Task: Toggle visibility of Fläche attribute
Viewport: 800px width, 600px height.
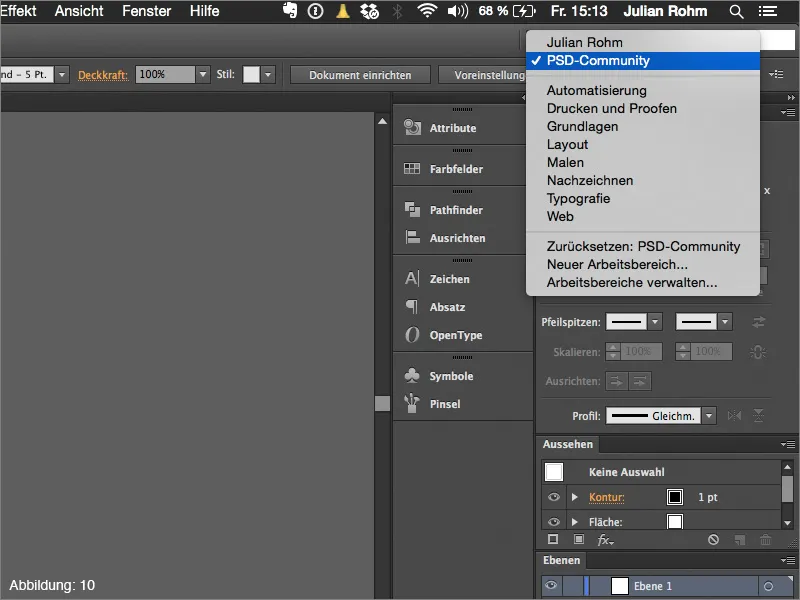Action: (554, 521)
